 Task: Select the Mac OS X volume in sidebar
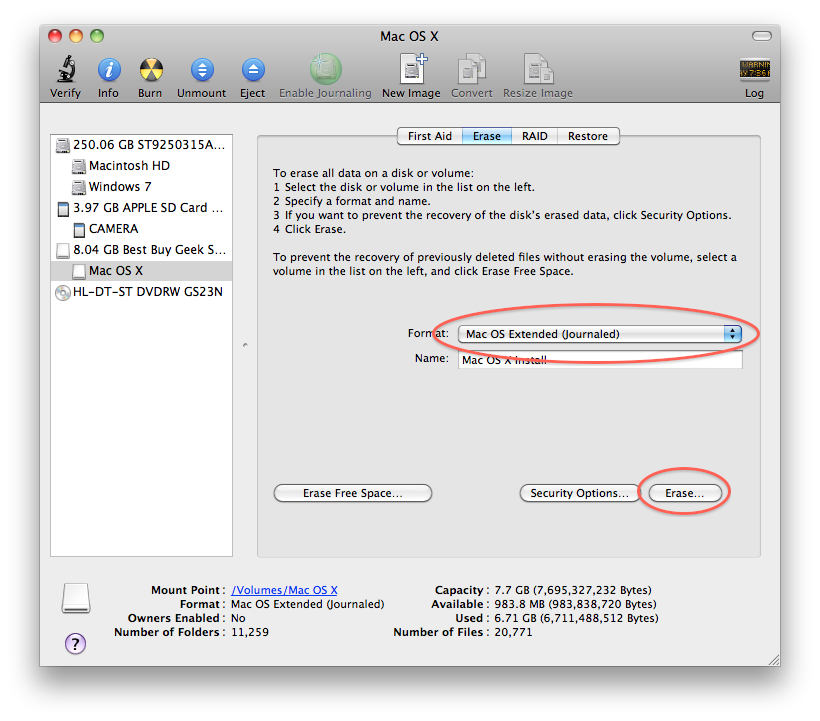(141, 271)
